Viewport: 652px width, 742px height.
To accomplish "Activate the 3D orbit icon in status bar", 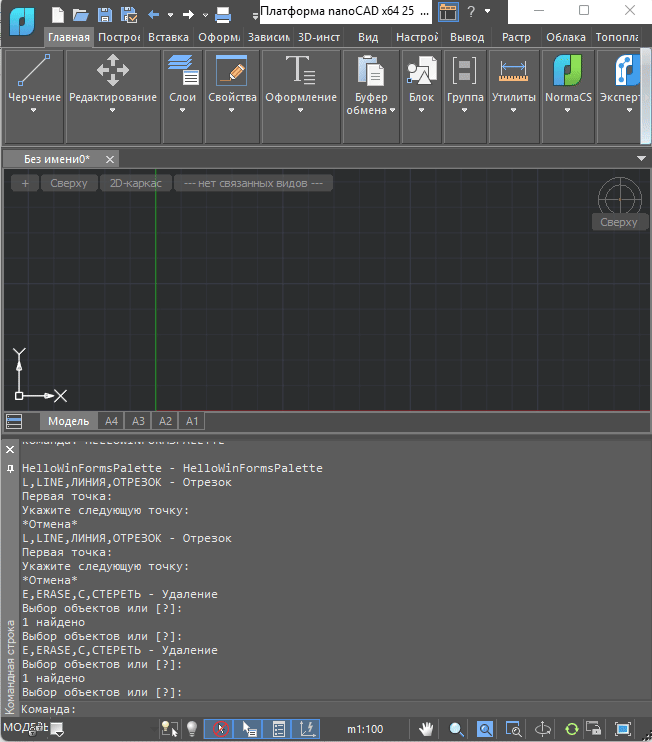I will [x=543, y=729].
